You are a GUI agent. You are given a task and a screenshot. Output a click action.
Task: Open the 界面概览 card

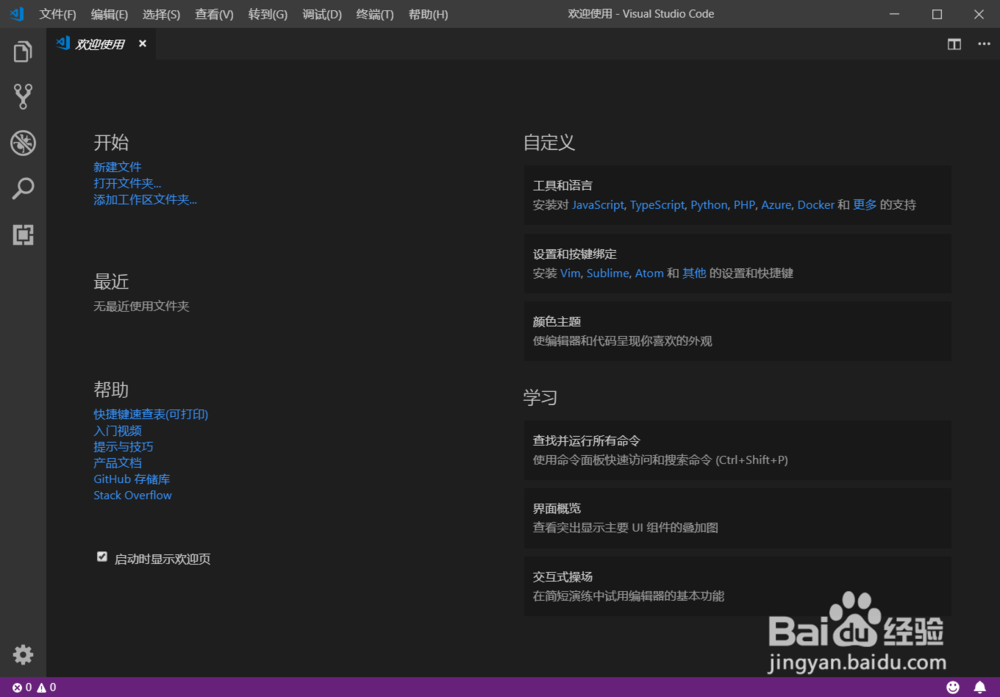(737, 518)
